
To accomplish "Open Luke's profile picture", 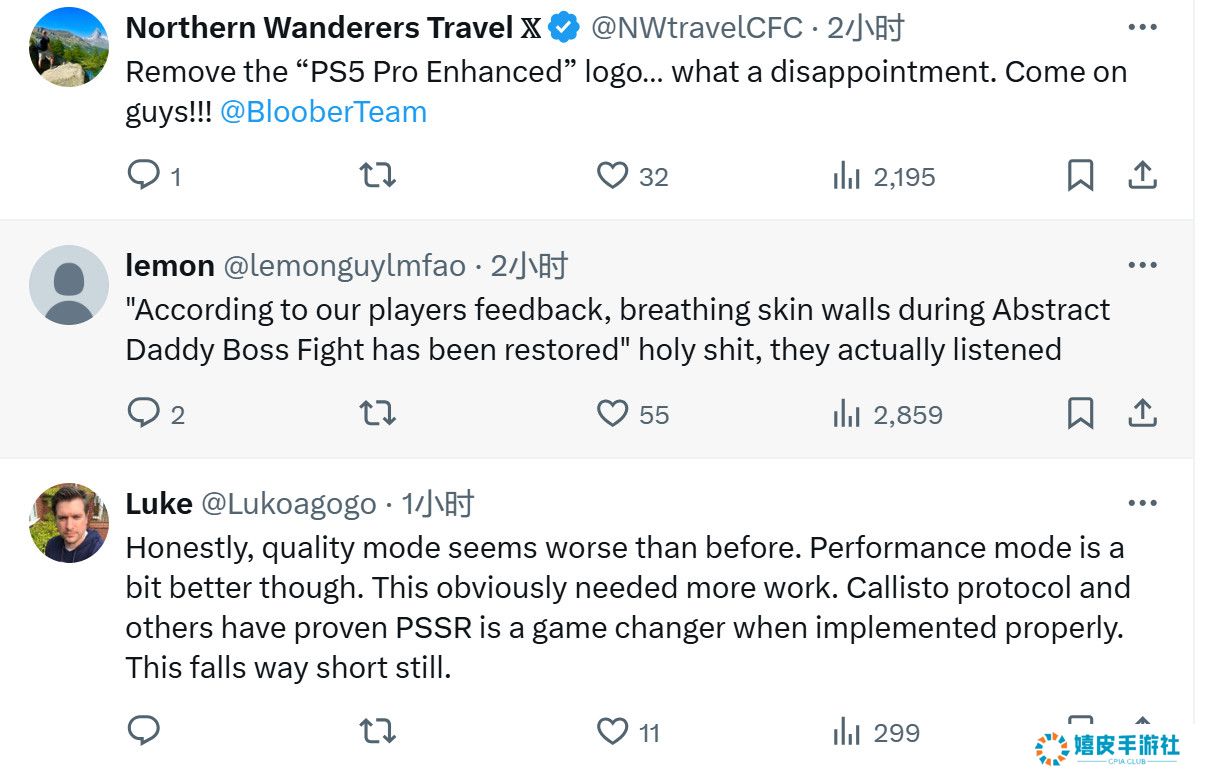I will (69, 522).
